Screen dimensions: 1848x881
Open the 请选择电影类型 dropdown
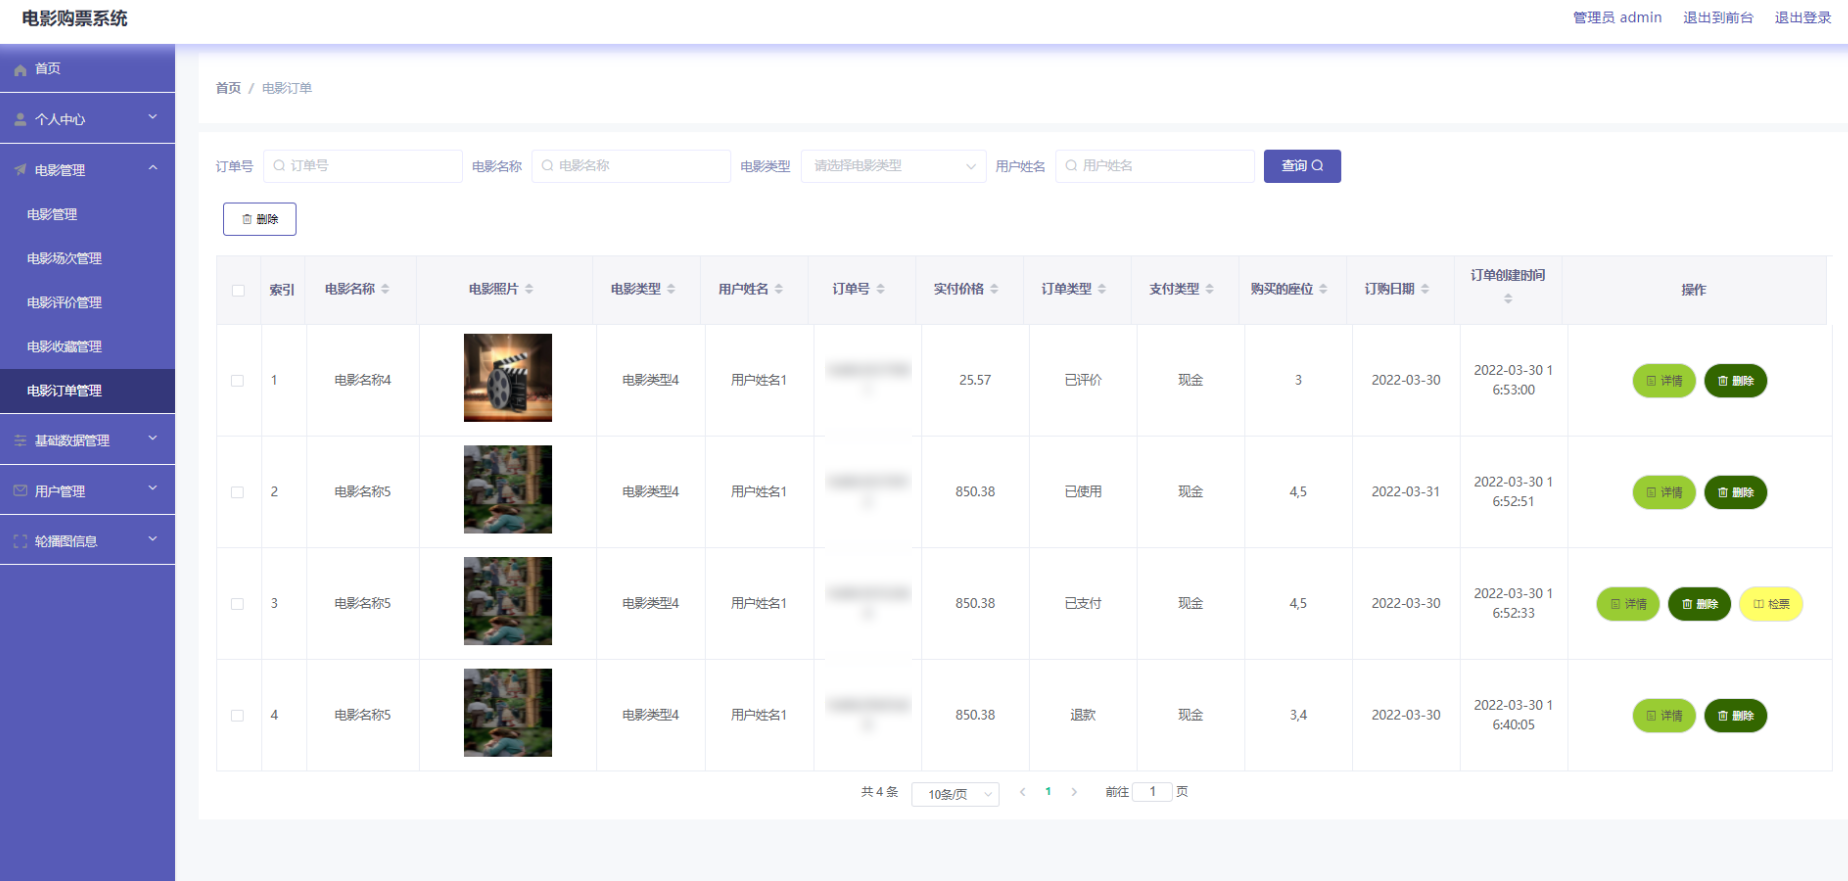click(894, 166)
